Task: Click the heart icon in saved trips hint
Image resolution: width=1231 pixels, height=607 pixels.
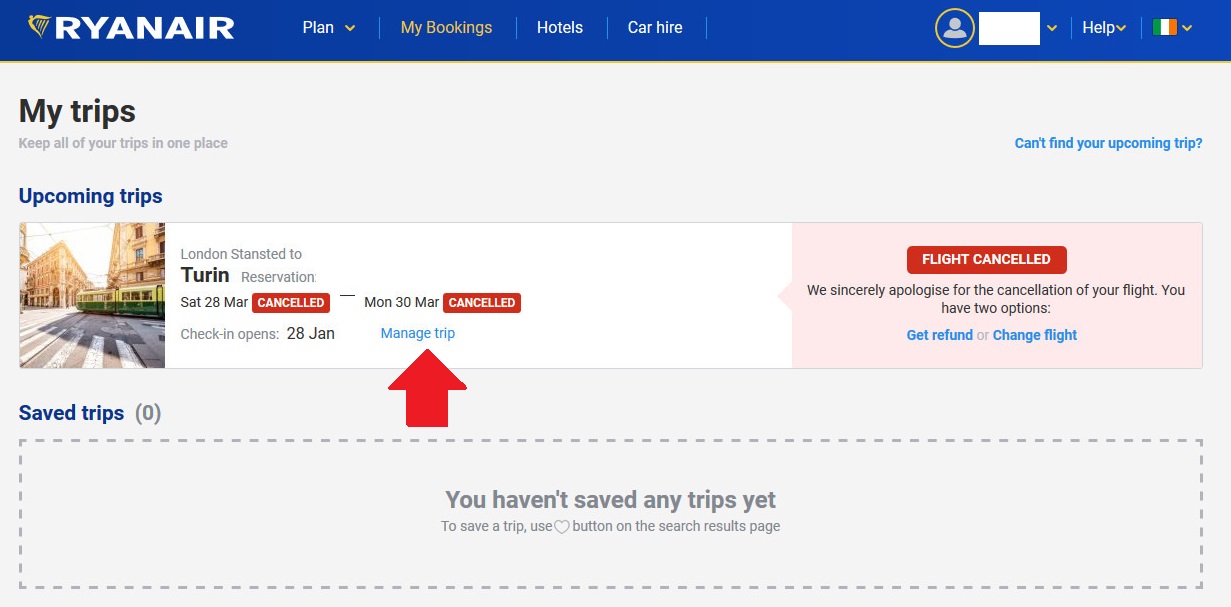Action: (562, 527)
